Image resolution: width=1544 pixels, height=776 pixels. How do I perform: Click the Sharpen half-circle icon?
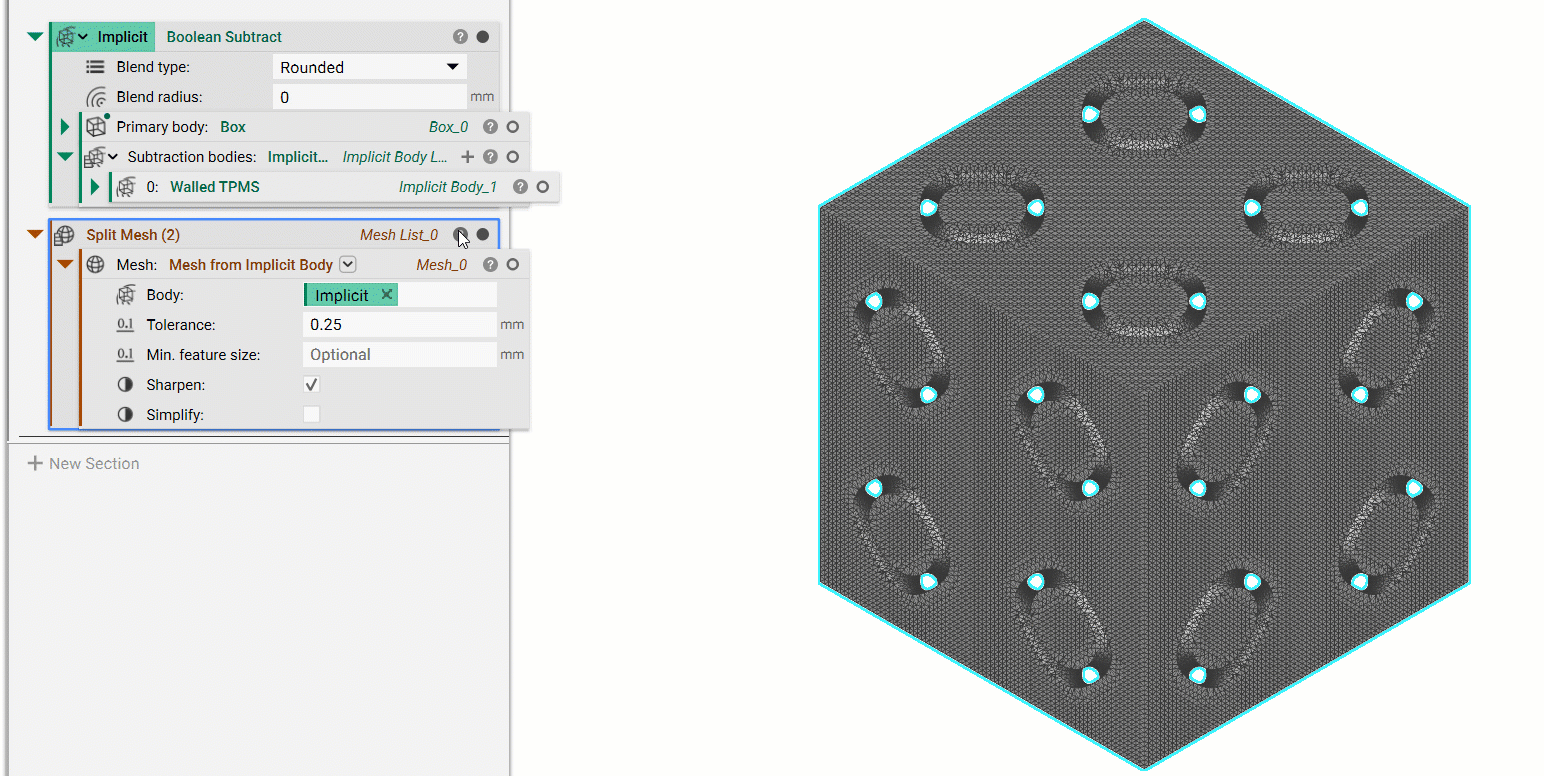click(122, 384)
